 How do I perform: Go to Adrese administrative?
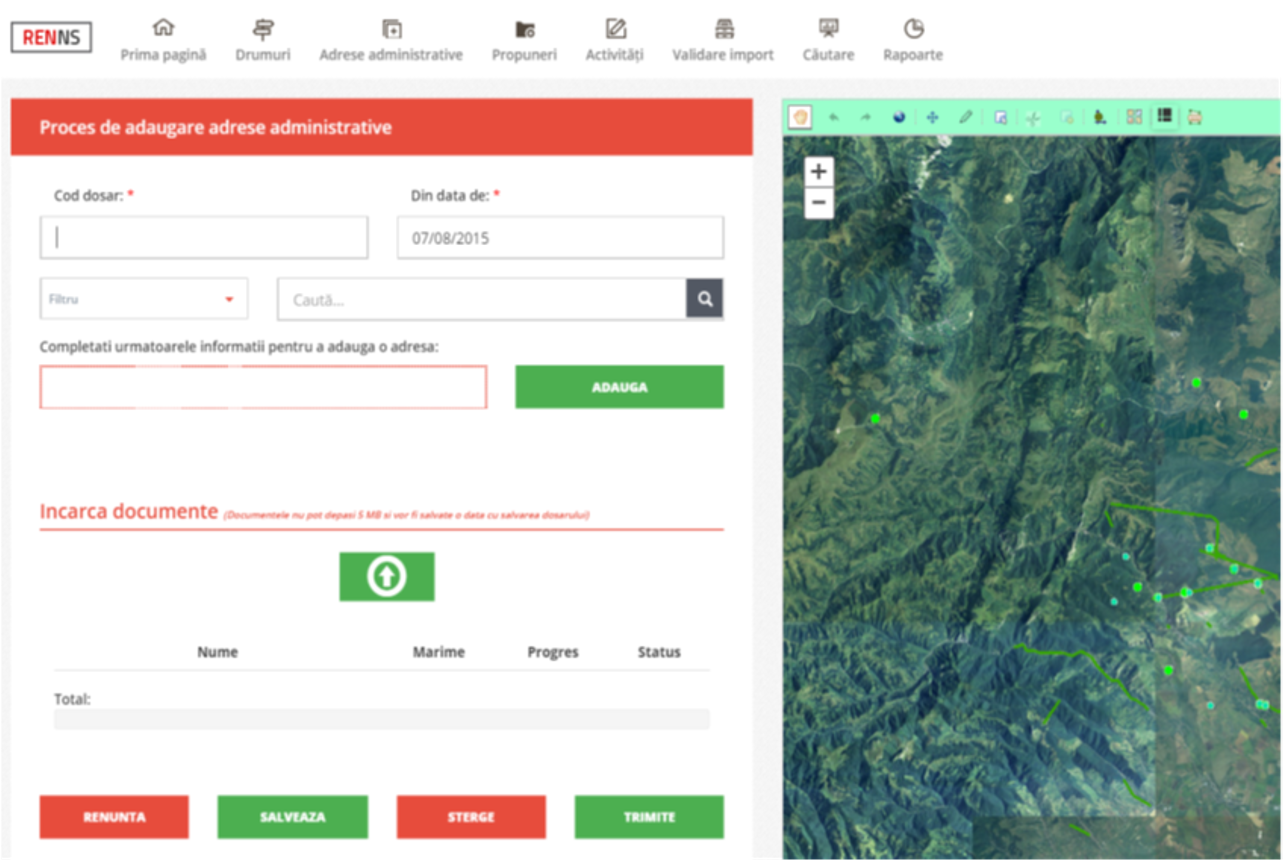391,41
